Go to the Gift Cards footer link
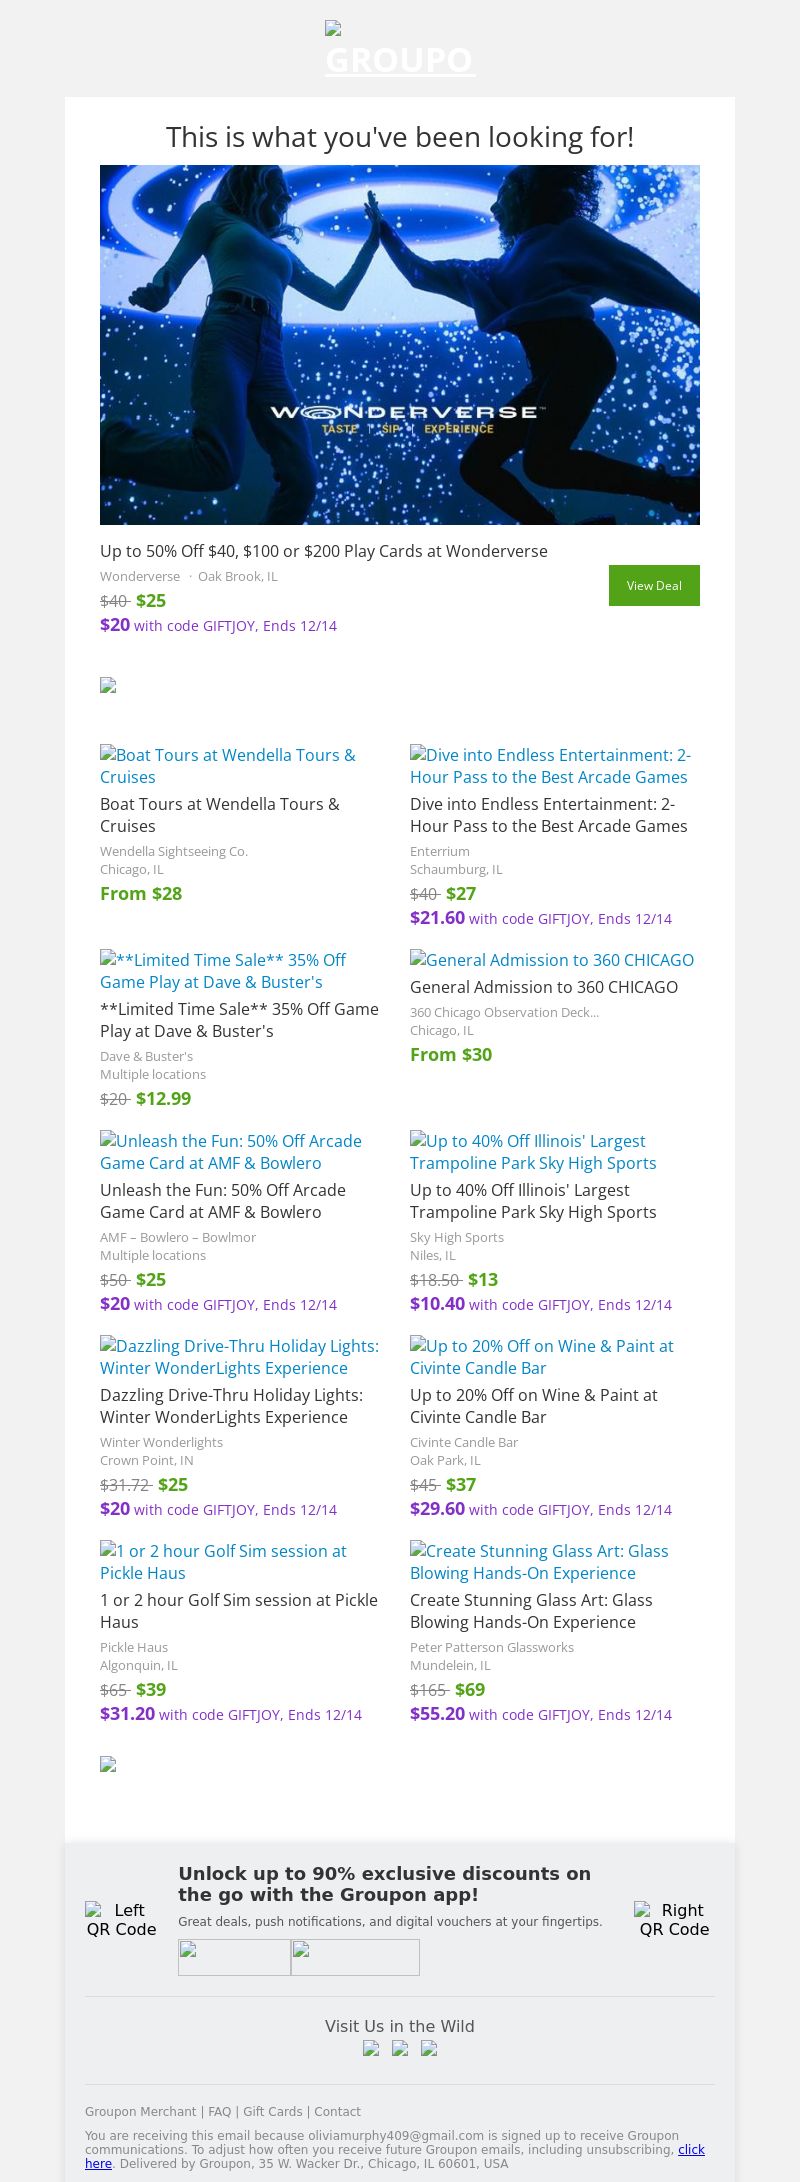Viewport: 800px width, 2182px height. [x=272, y=2111]
